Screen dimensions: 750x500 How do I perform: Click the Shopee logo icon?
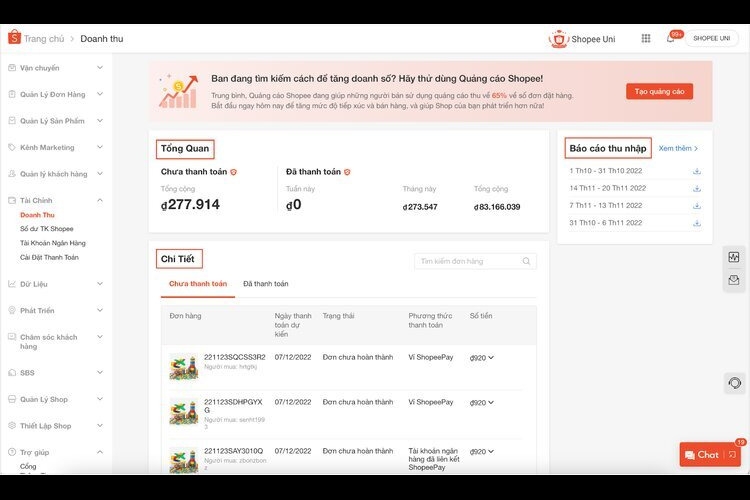pyautogui.click(x=14, y=37)
